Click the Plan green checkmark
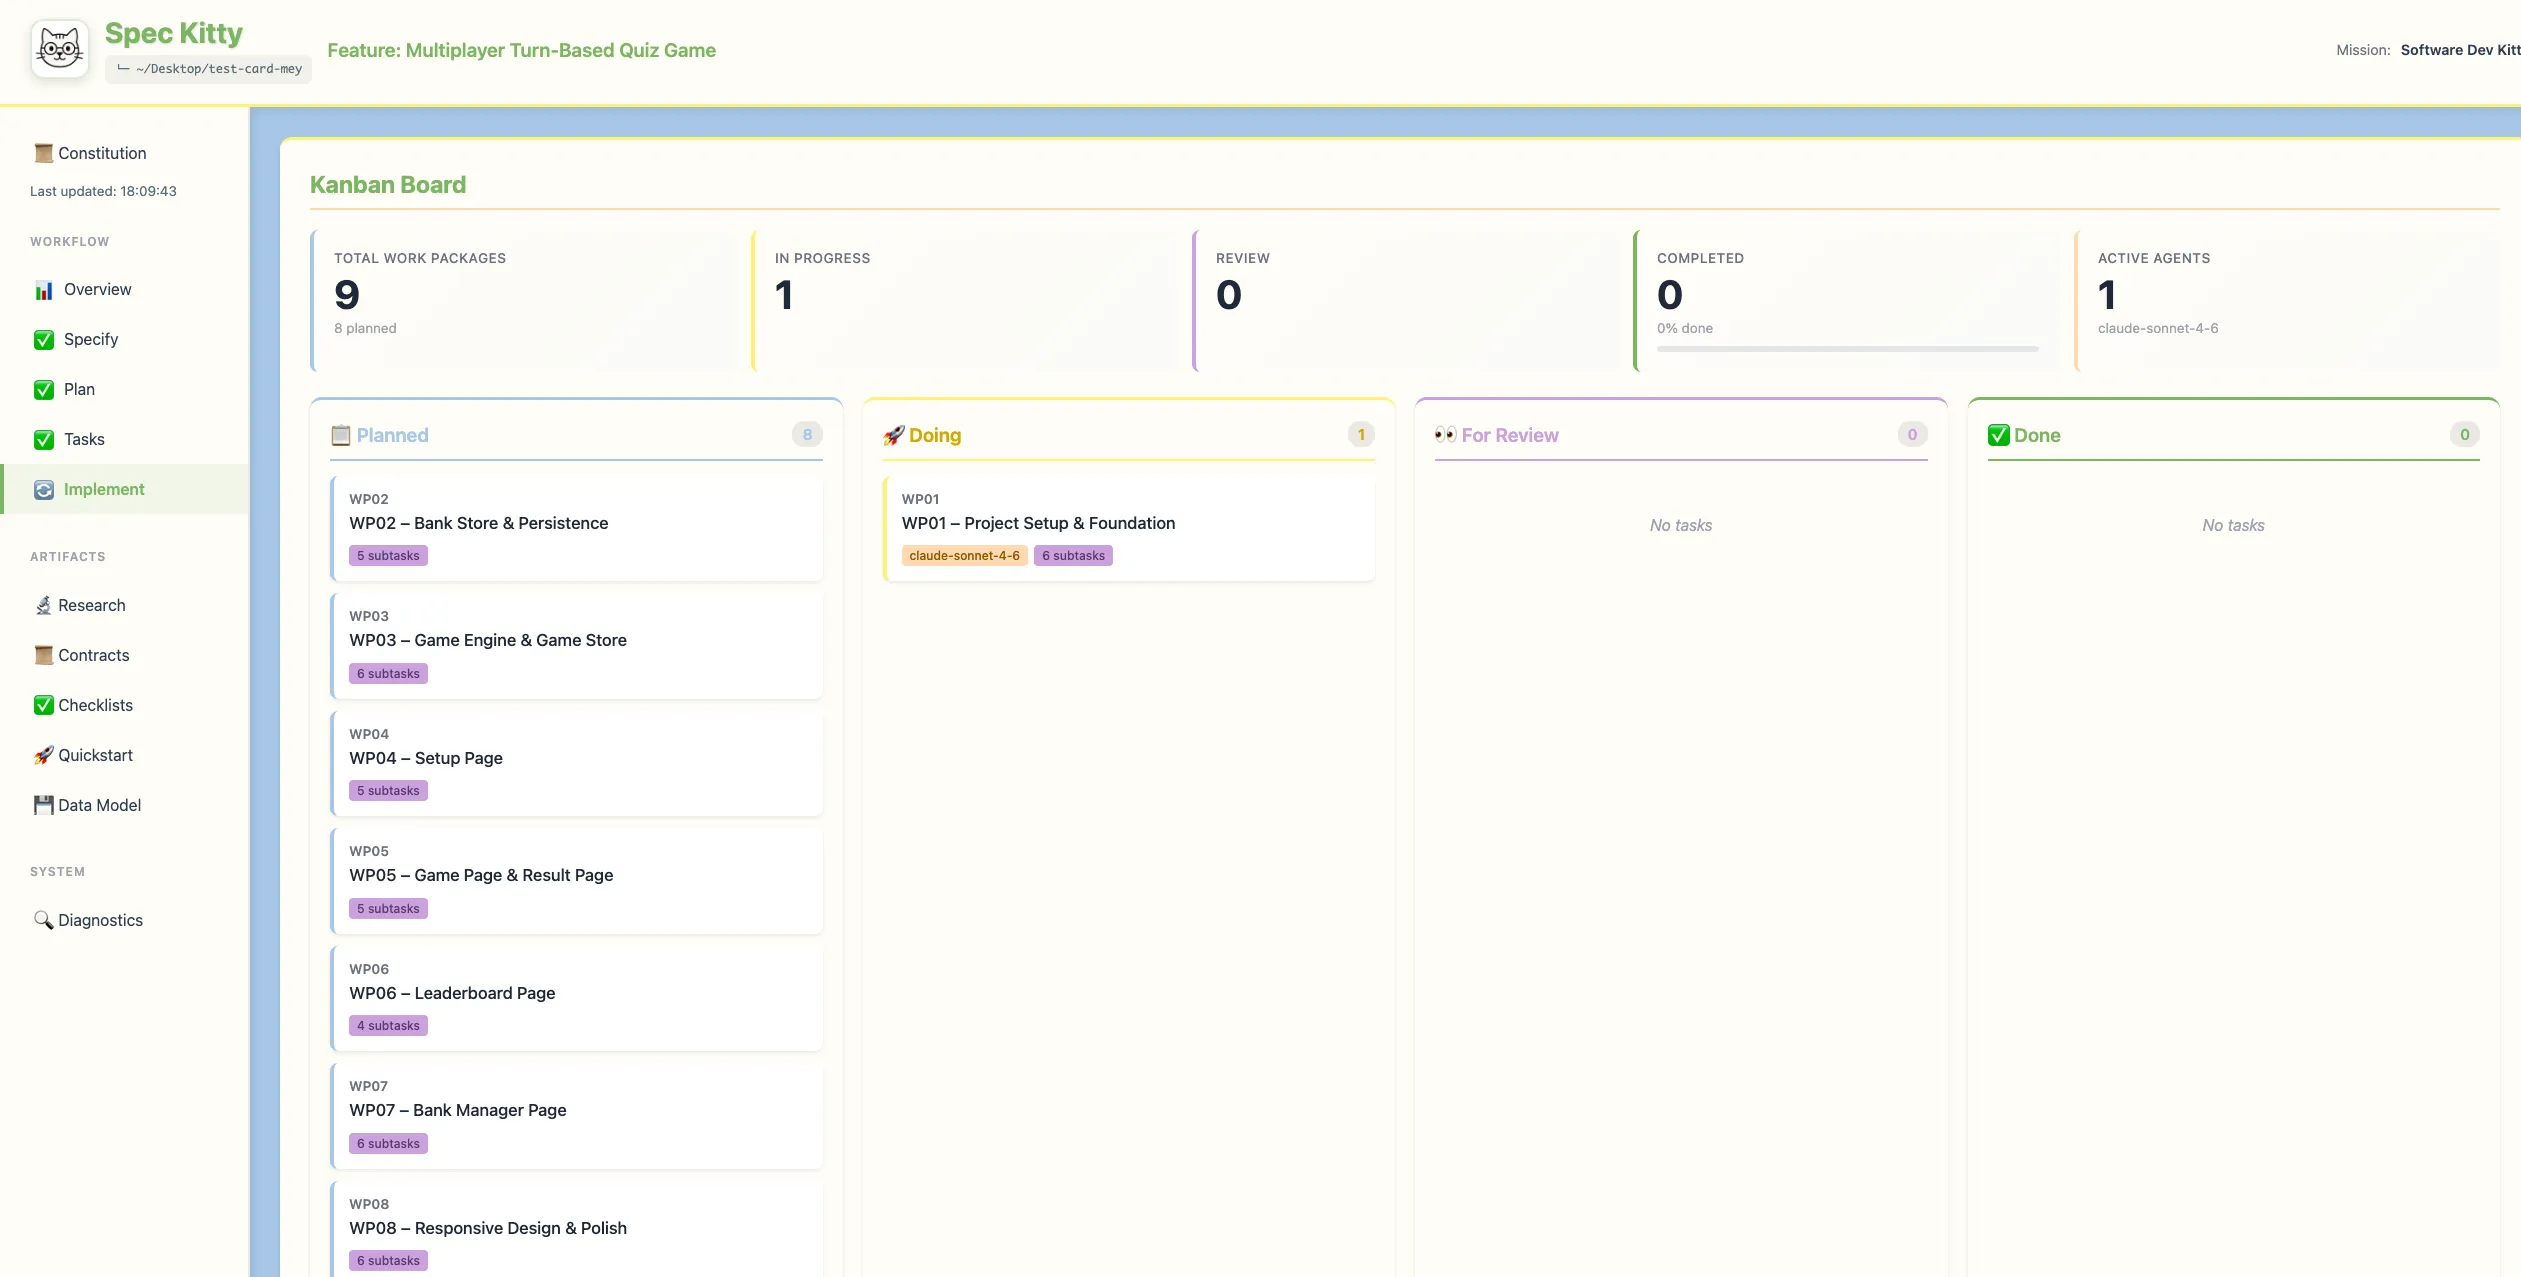This screenshot has width=2521, height=1277. (44, 390)
